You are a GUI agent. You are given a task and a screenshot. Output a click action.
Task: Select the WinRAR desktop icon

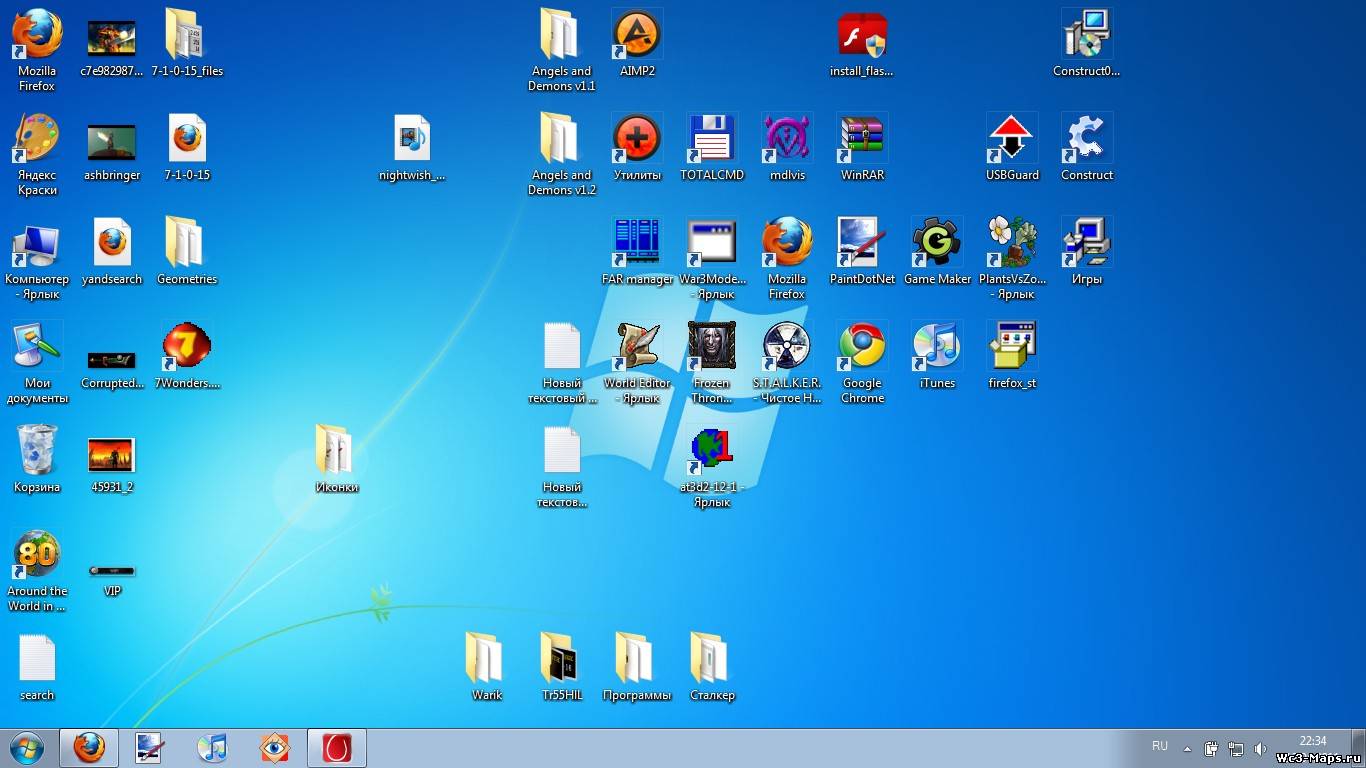pyautogui.click(x=862, y=140)
